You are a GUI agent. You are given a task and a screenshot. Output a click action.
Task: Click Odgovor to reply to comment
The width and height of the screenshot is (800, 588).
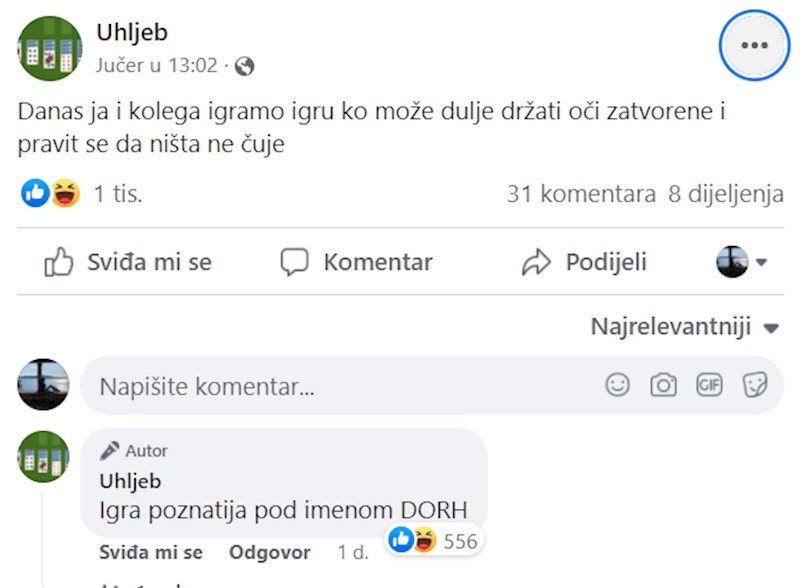tap(270, 552)
